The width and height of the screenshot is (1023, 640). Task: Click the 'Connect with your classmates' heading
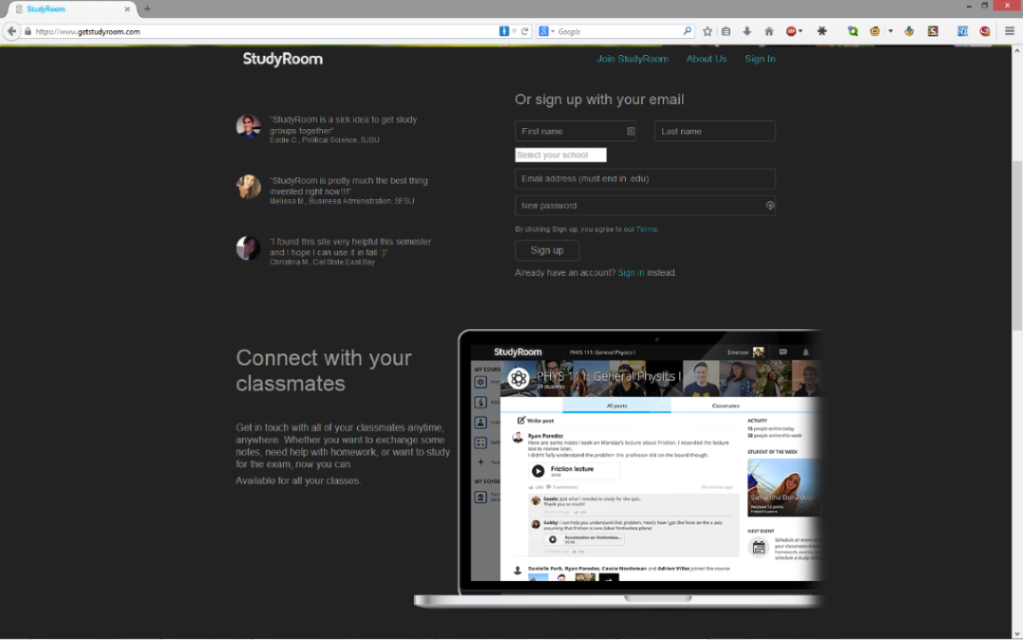tap(324, 371)
